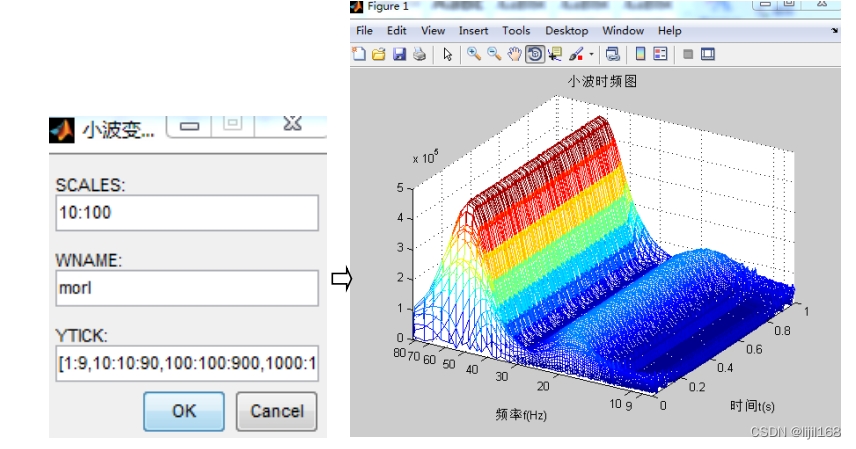Image resolution: width=856 pixels, height=449 pixels.
Task: Click the Show Plot Tools and dock icon
Action: [708, 54]
